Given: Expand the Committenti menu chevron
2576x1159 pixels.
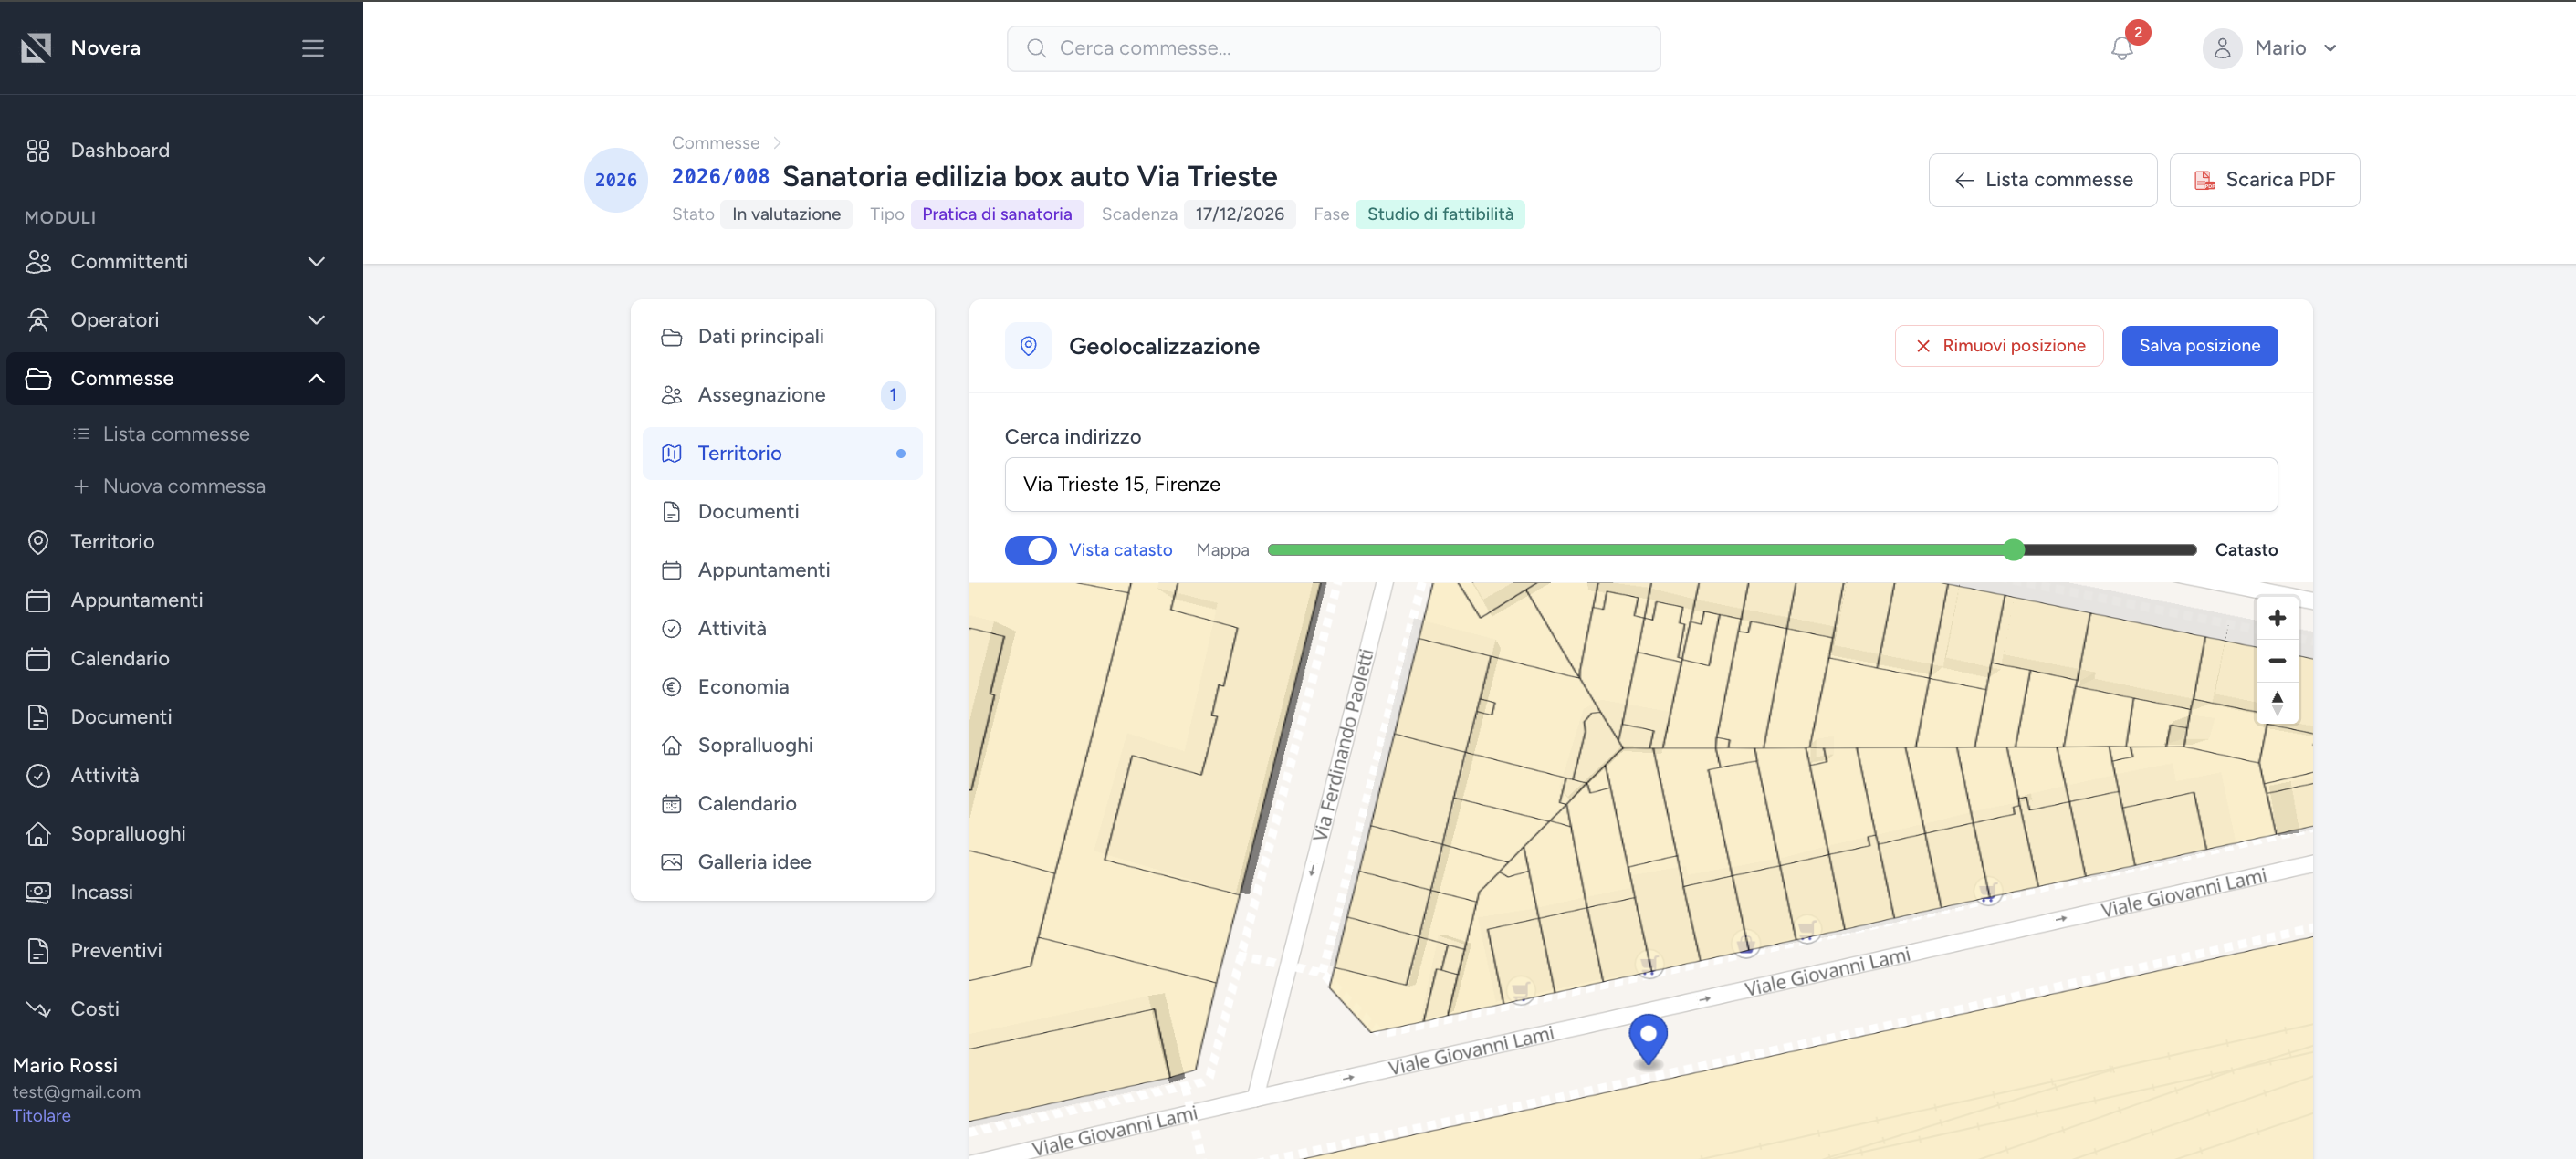Looking at the screenshot, I should [316, 262].
